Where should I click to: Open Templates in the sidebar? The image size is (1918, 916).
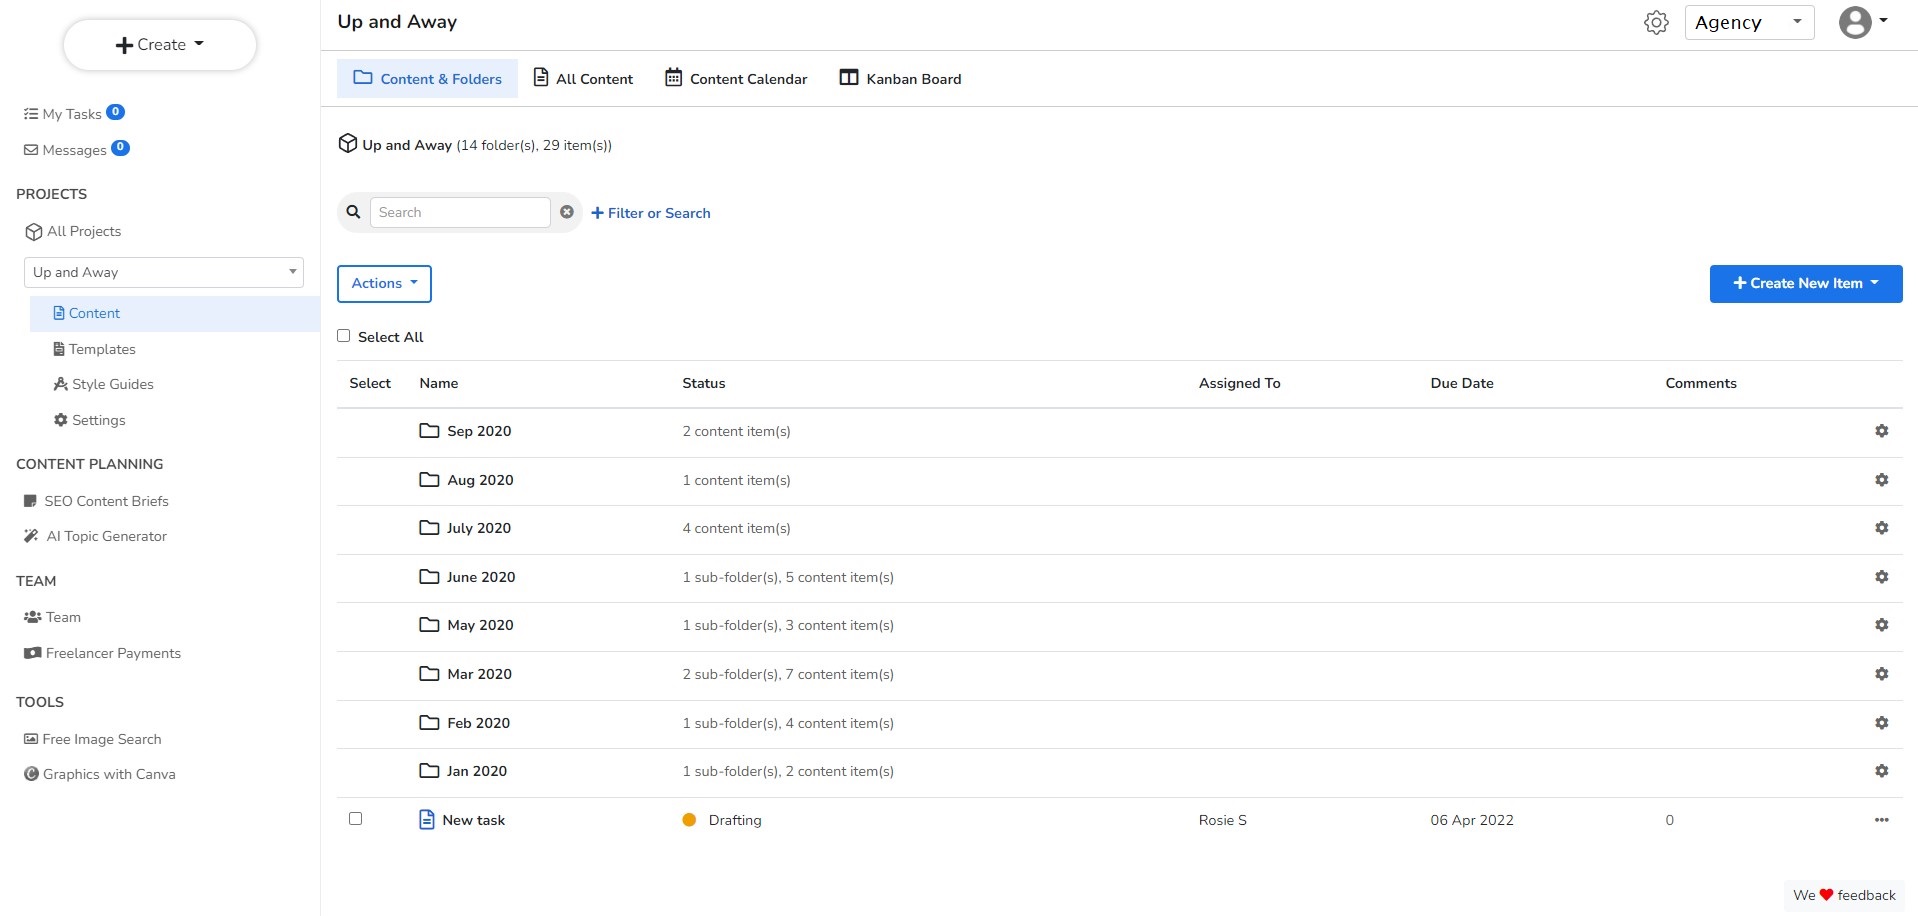pyautogui.click(x=94, y=349)
